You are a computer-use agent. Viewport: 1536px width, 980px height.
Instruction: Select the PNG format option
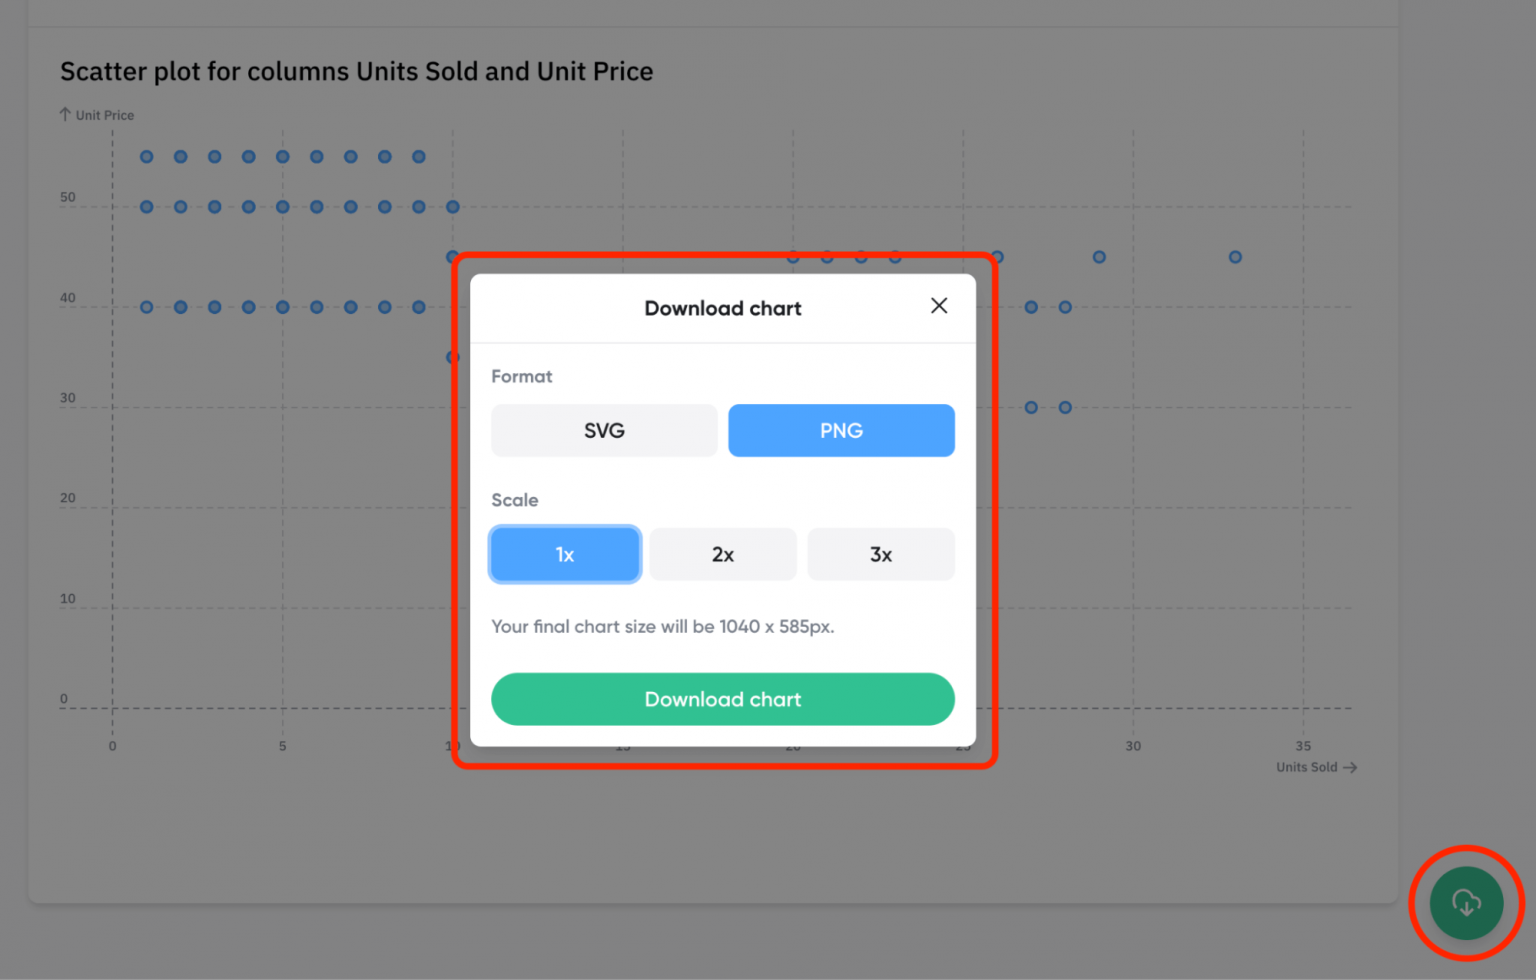pyautogui.click(x=841, y=430)
